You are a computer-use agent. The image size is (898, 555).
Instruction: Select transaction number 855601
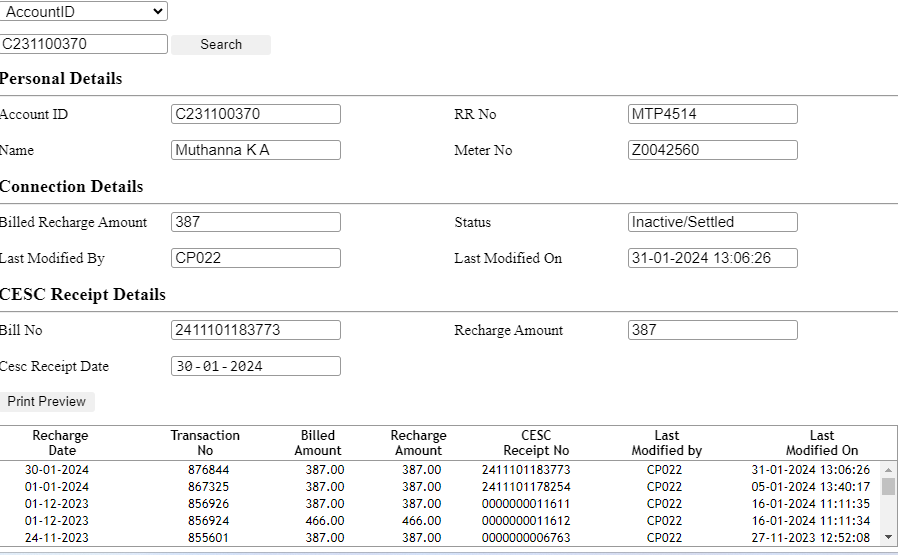[x=208, y=538]
